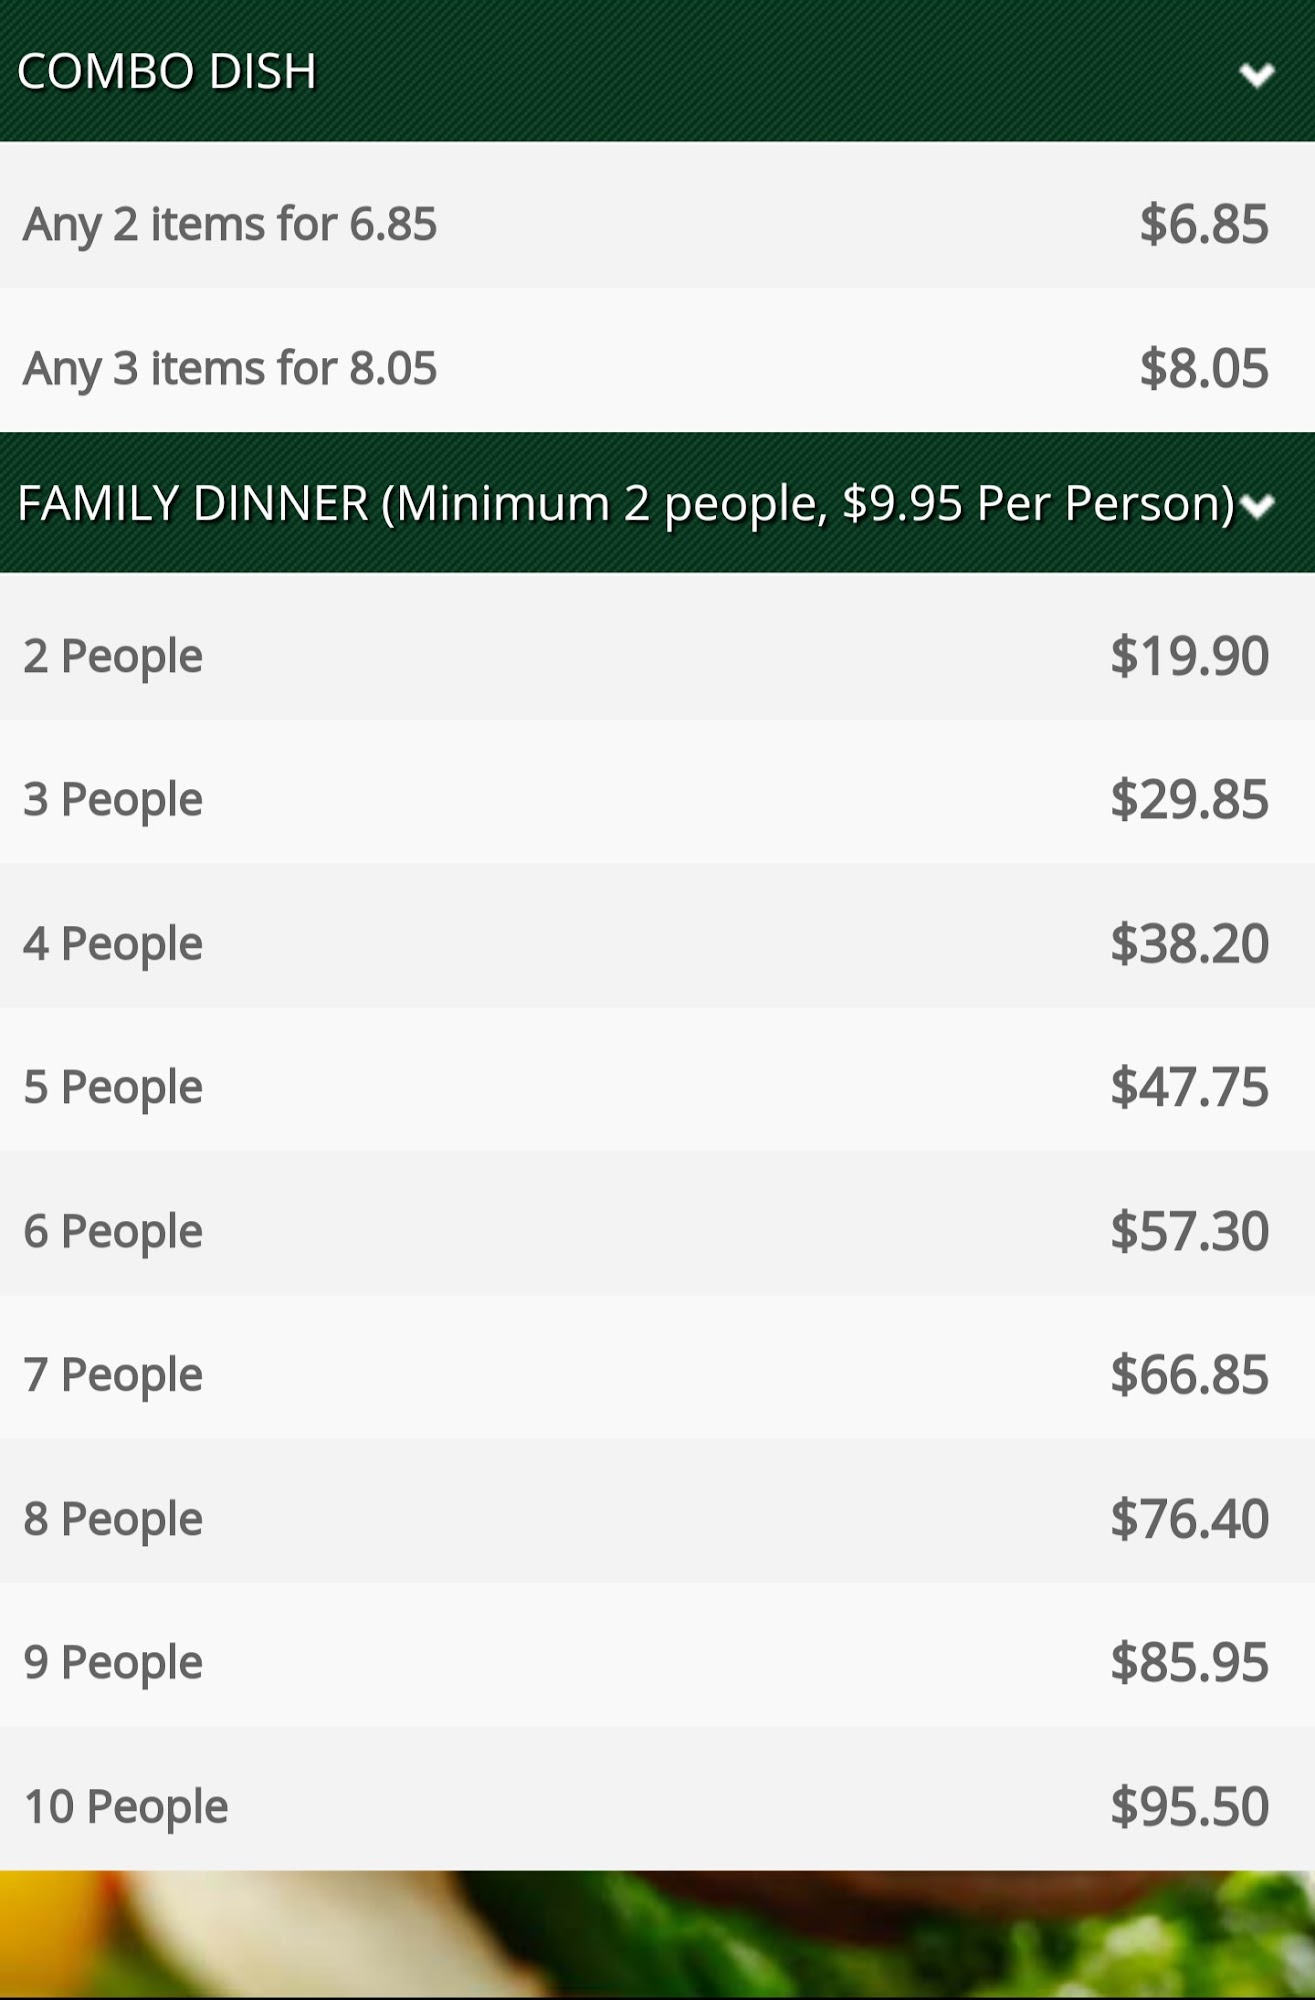Image resolution: width=1315 pixels, height=2000 pixels.
Task: Select Any 2 items for 6.85
Action: (x=230, y=223)
